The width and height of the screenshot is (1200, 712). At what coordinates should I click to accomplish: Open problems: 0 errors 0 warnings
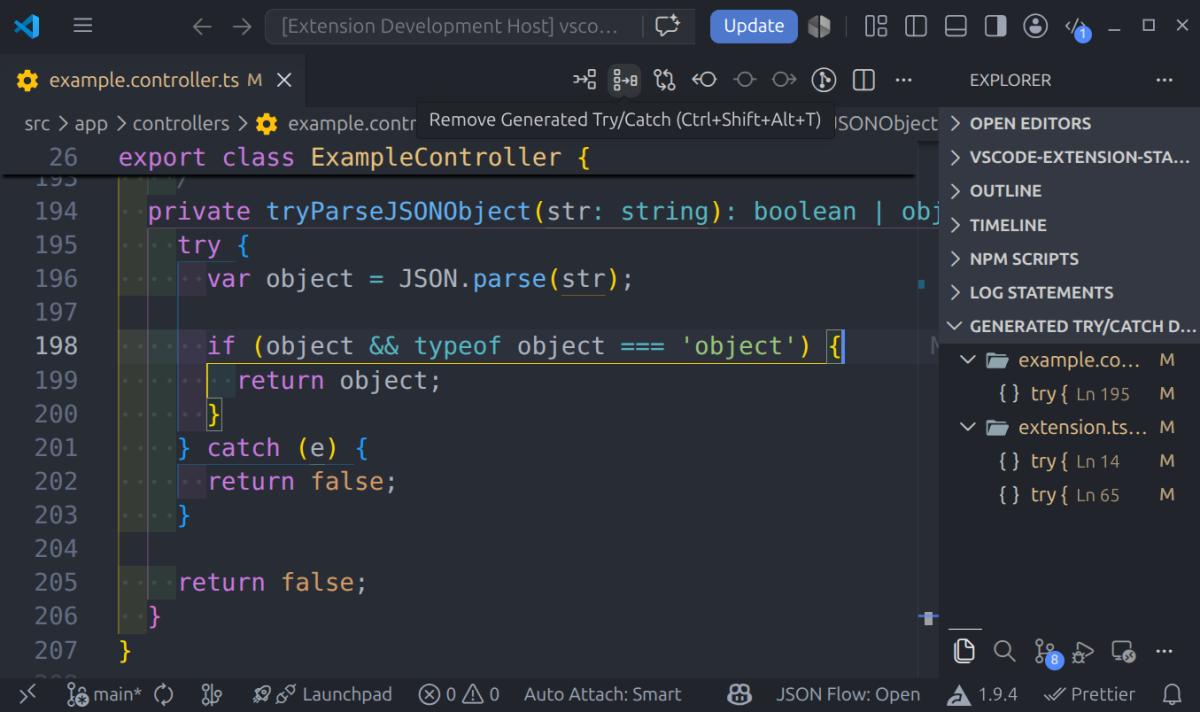459,694
